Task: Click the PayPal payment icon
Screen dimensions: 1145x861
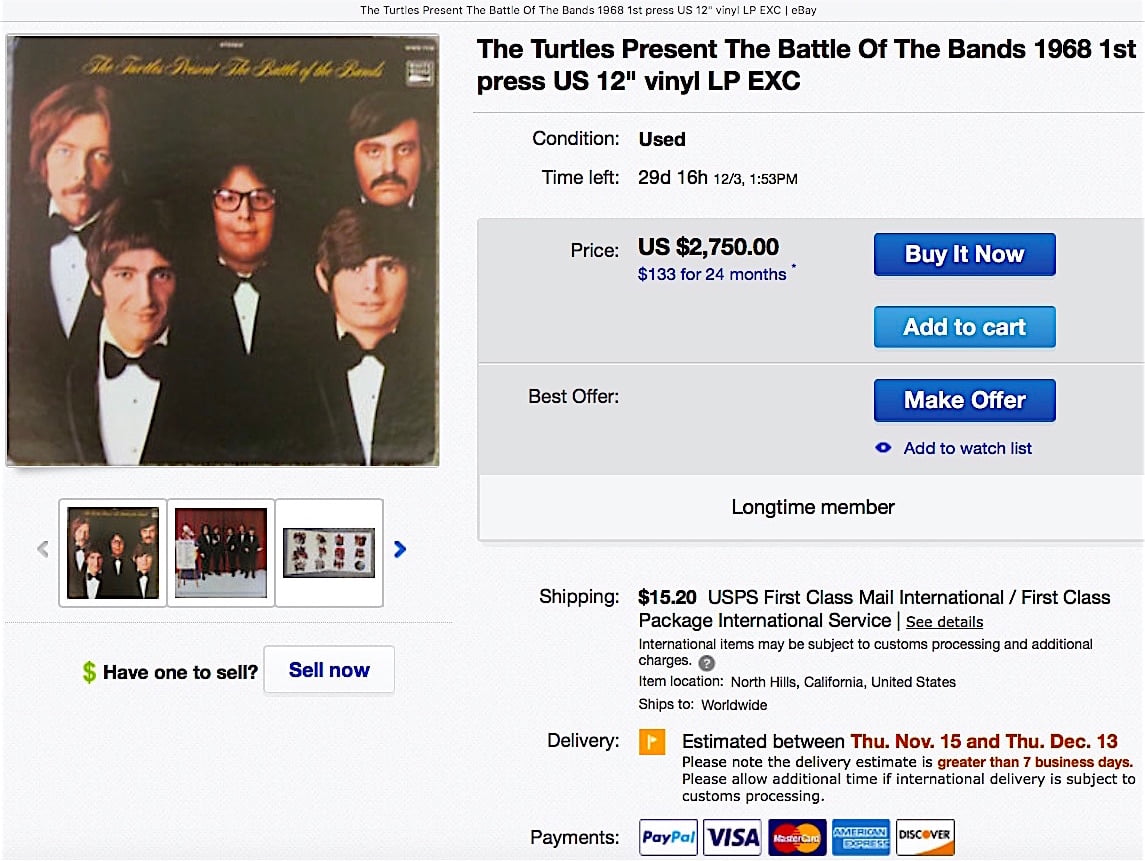Action: tap(669, 837)
